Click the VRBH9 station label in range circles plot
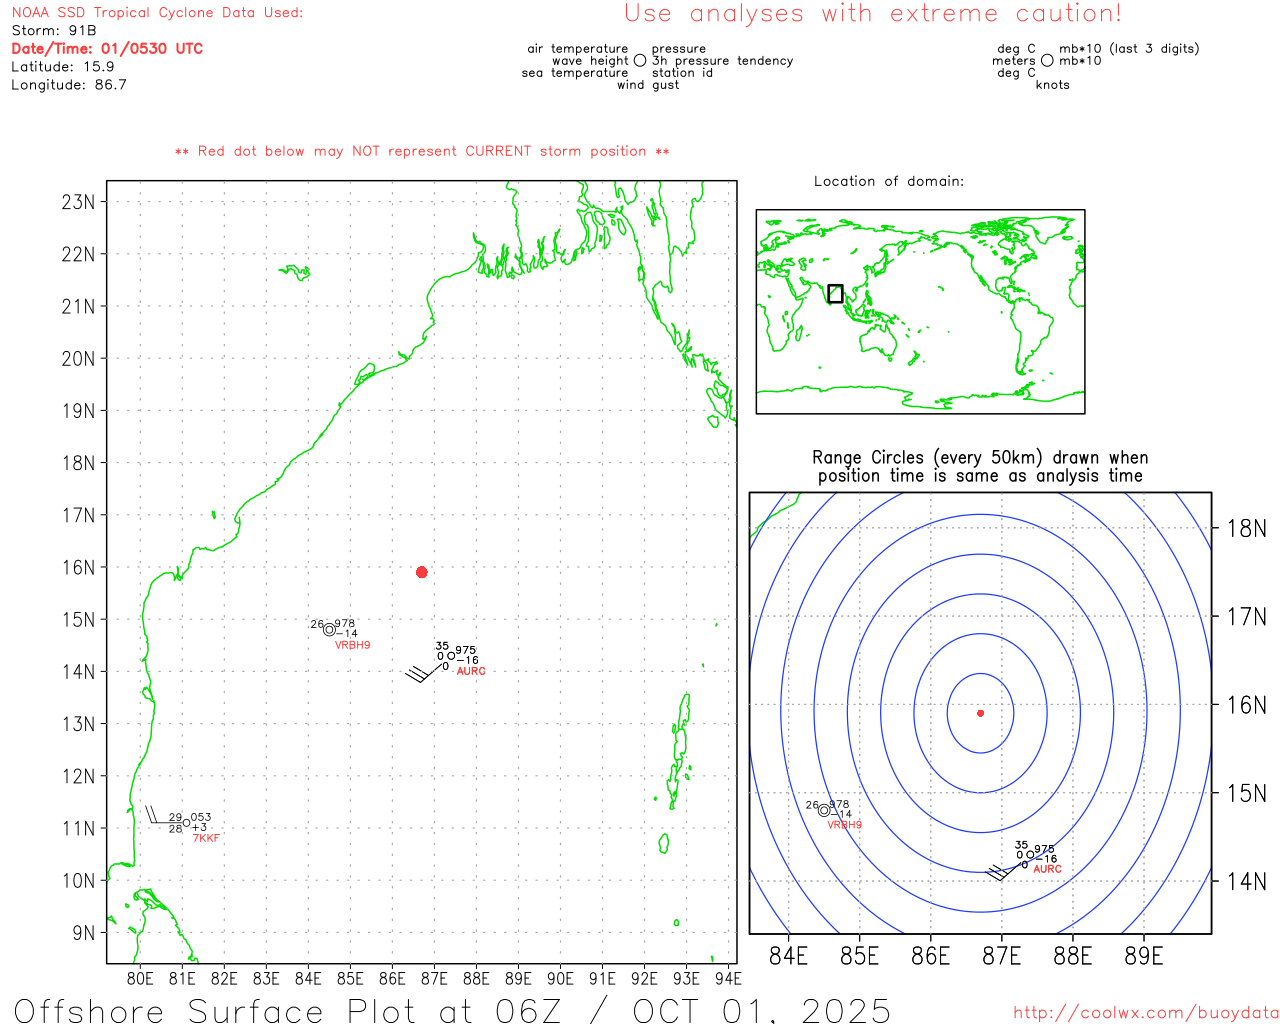This screenshot has height=1024, width=1280. tap(845, 825)
